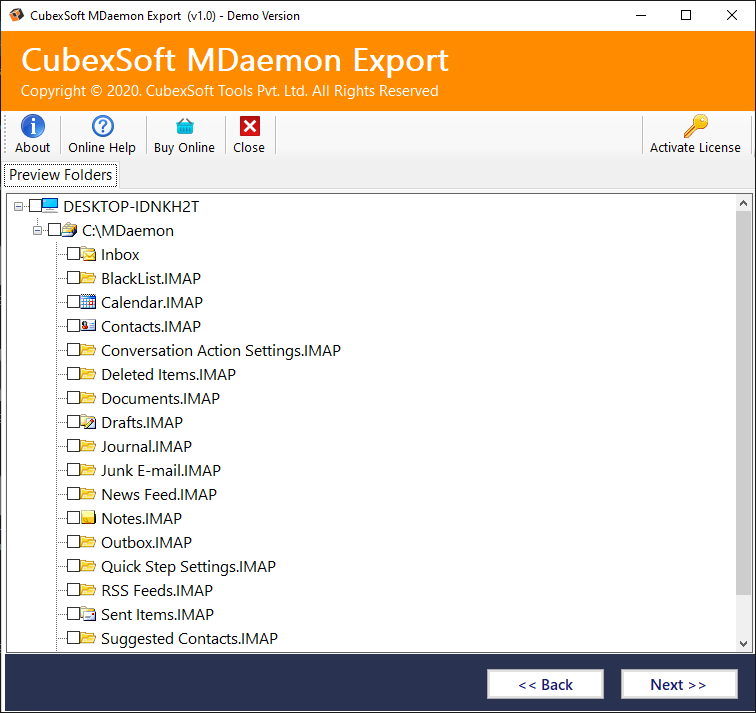Go back with the << Back button
This screenshot has height=713, width=756.
click(545, 684)
